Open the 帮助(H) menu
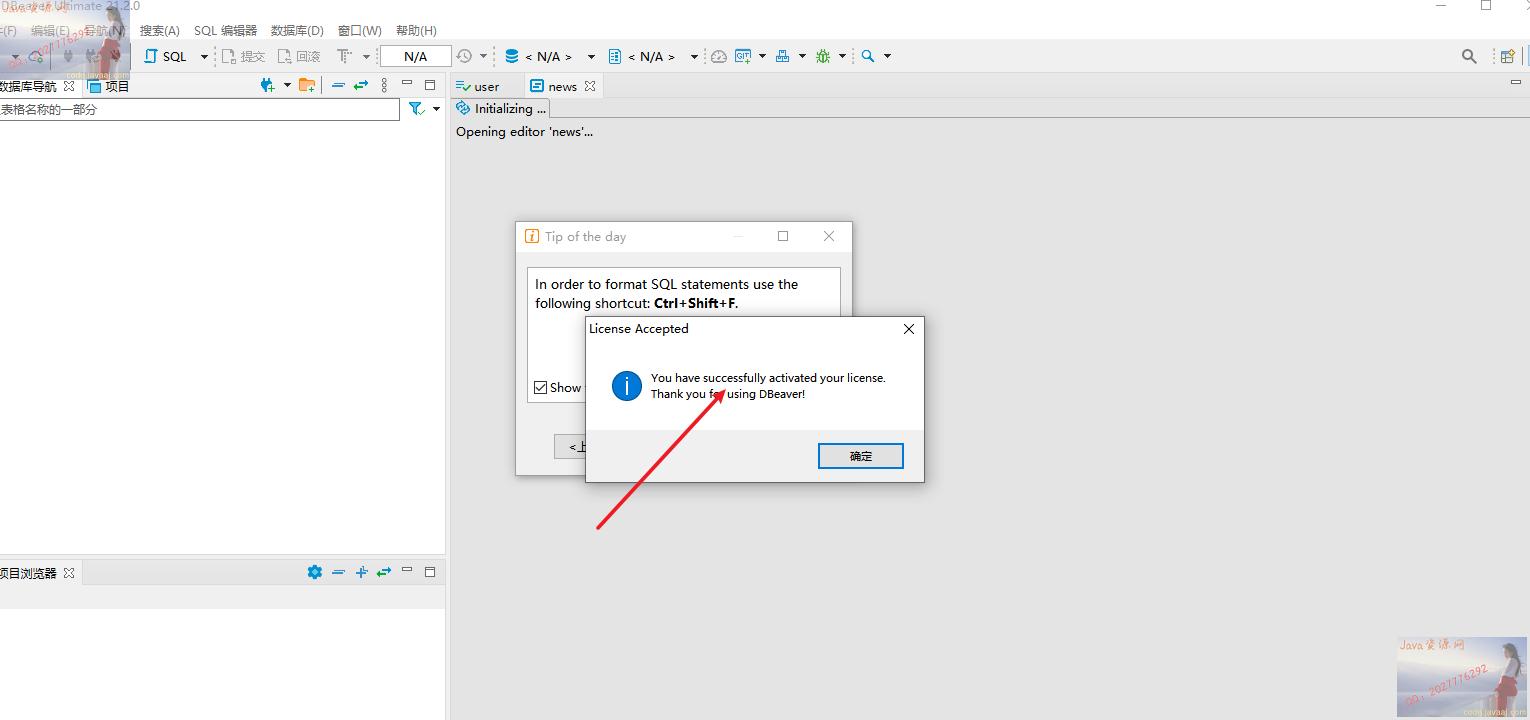Screen dimensions: 1530x720 coord(416,31)
